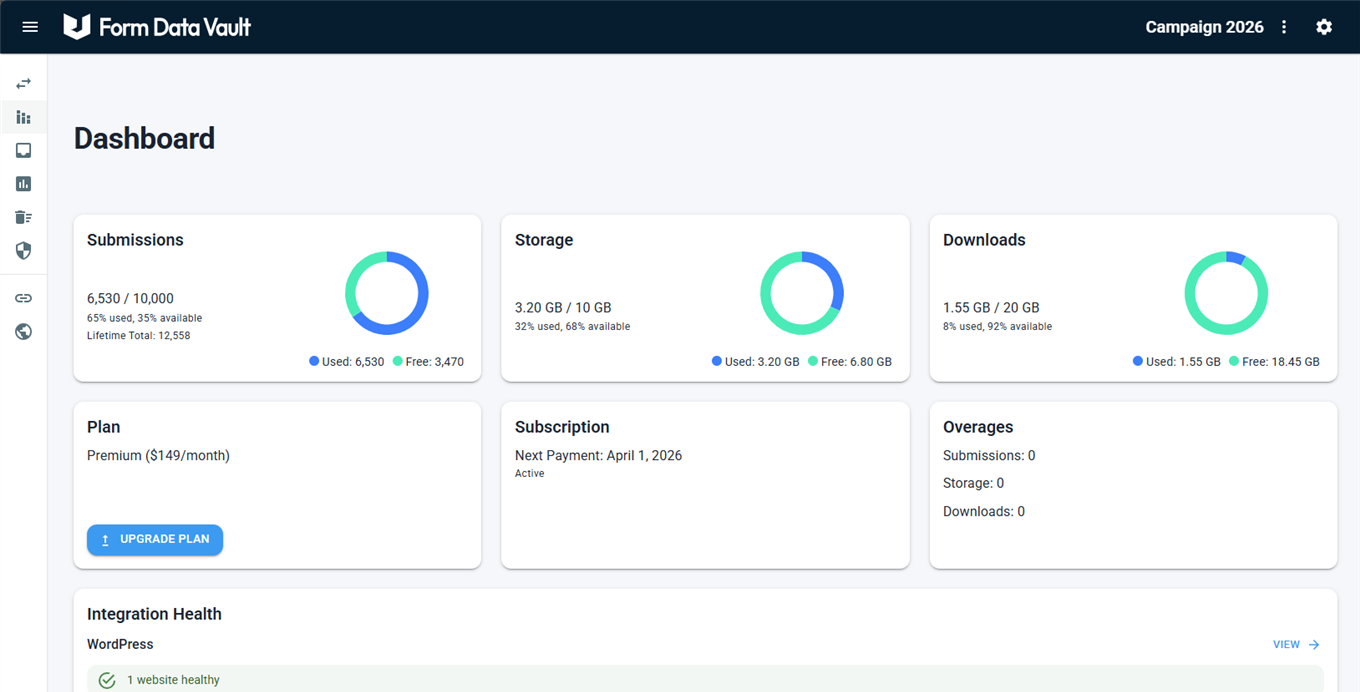Click the Downloads donut chart

click(1226, 293)
